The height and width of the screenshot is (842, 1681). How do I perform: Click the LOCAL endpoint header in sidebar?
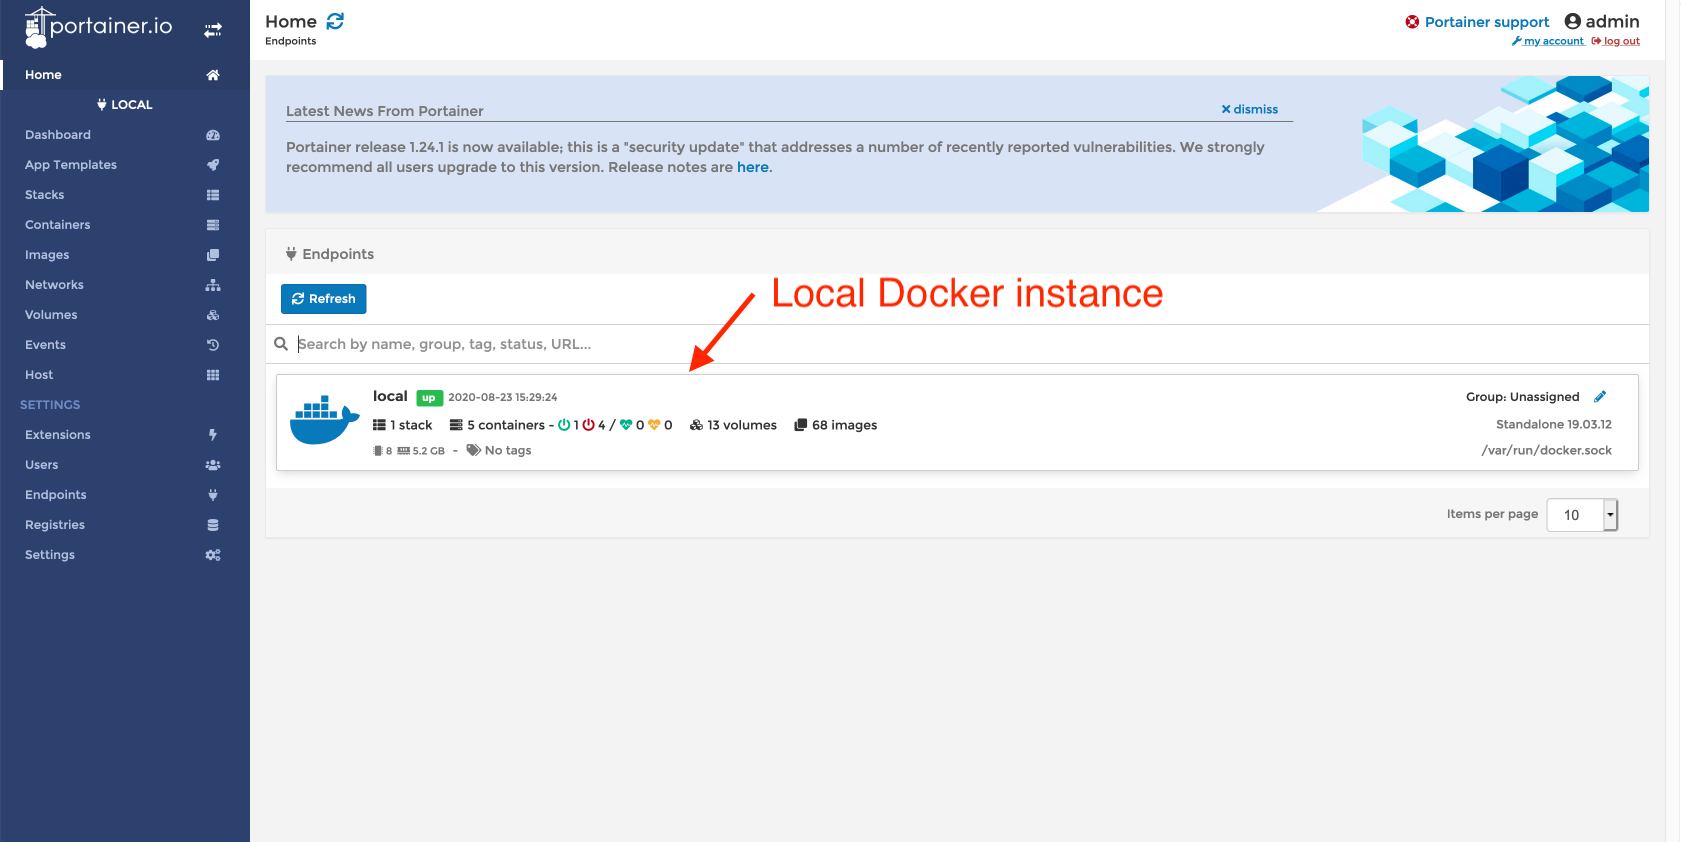pyautogui.click(x=125, y=105)
